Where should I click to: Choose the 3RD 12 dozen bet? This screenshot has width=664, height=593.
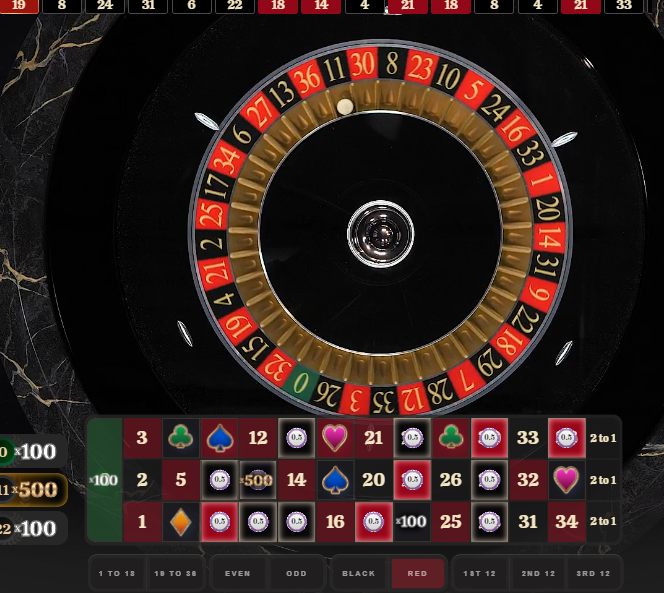tap(593, 574)
